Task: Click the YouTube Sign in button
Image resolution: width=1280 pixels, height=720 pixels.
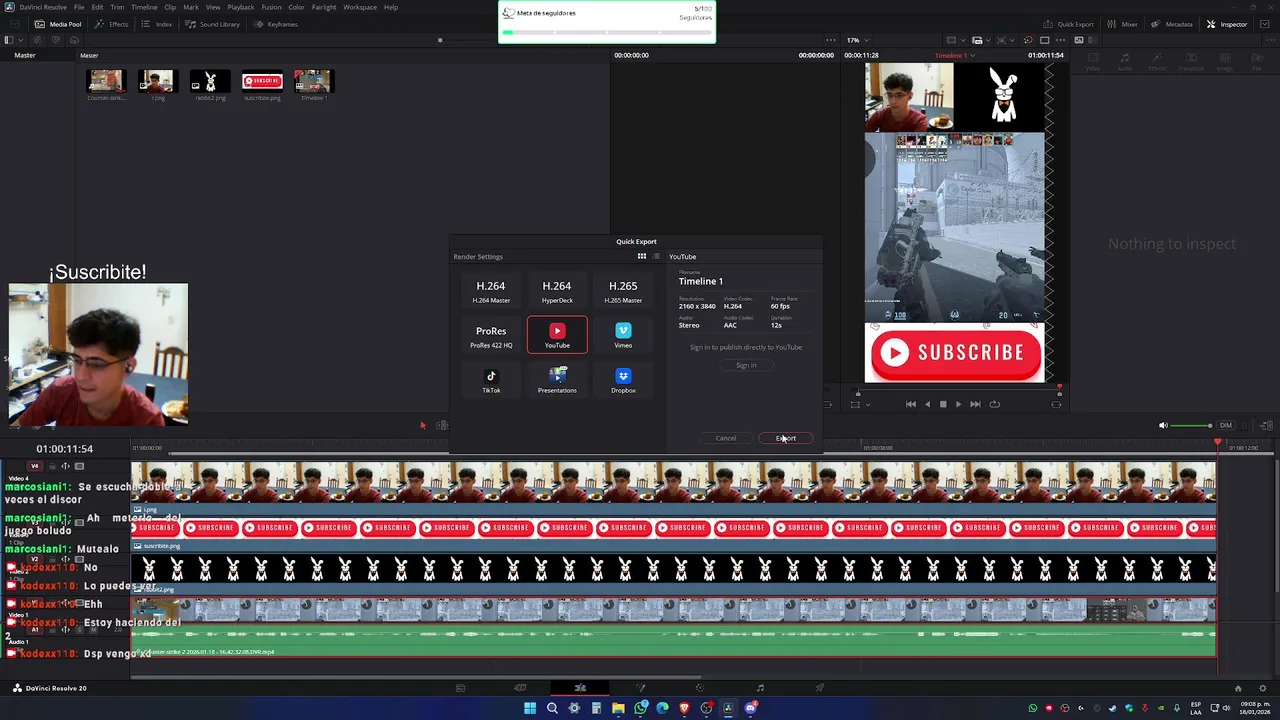Action: click(746, 365)
